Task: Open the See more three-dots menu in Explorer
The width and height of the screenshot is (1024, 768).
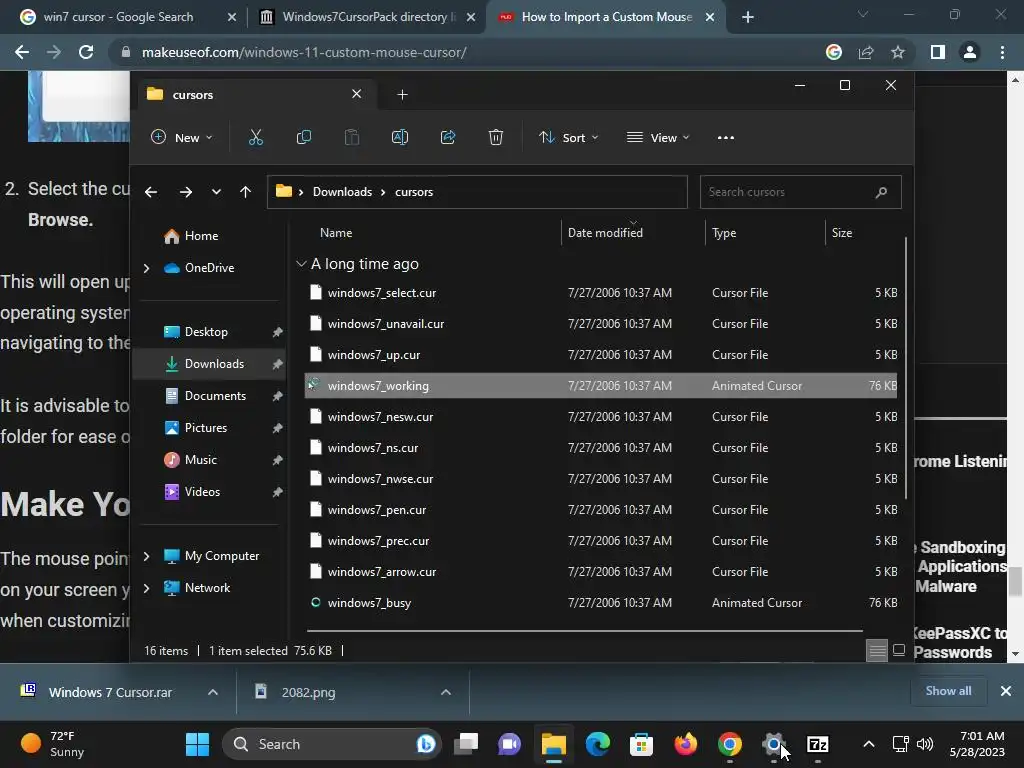Action: 726,137
